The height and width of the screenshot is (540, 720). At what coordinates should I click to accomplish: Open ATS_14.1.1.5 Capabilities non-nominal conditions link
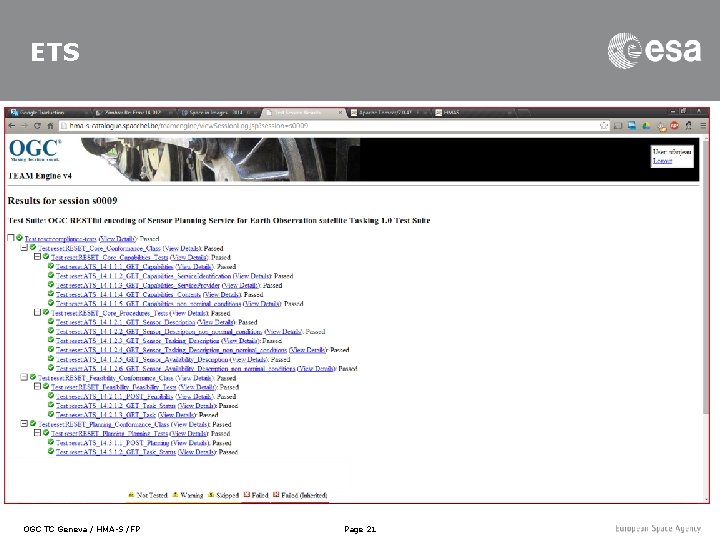click(148, 304)
